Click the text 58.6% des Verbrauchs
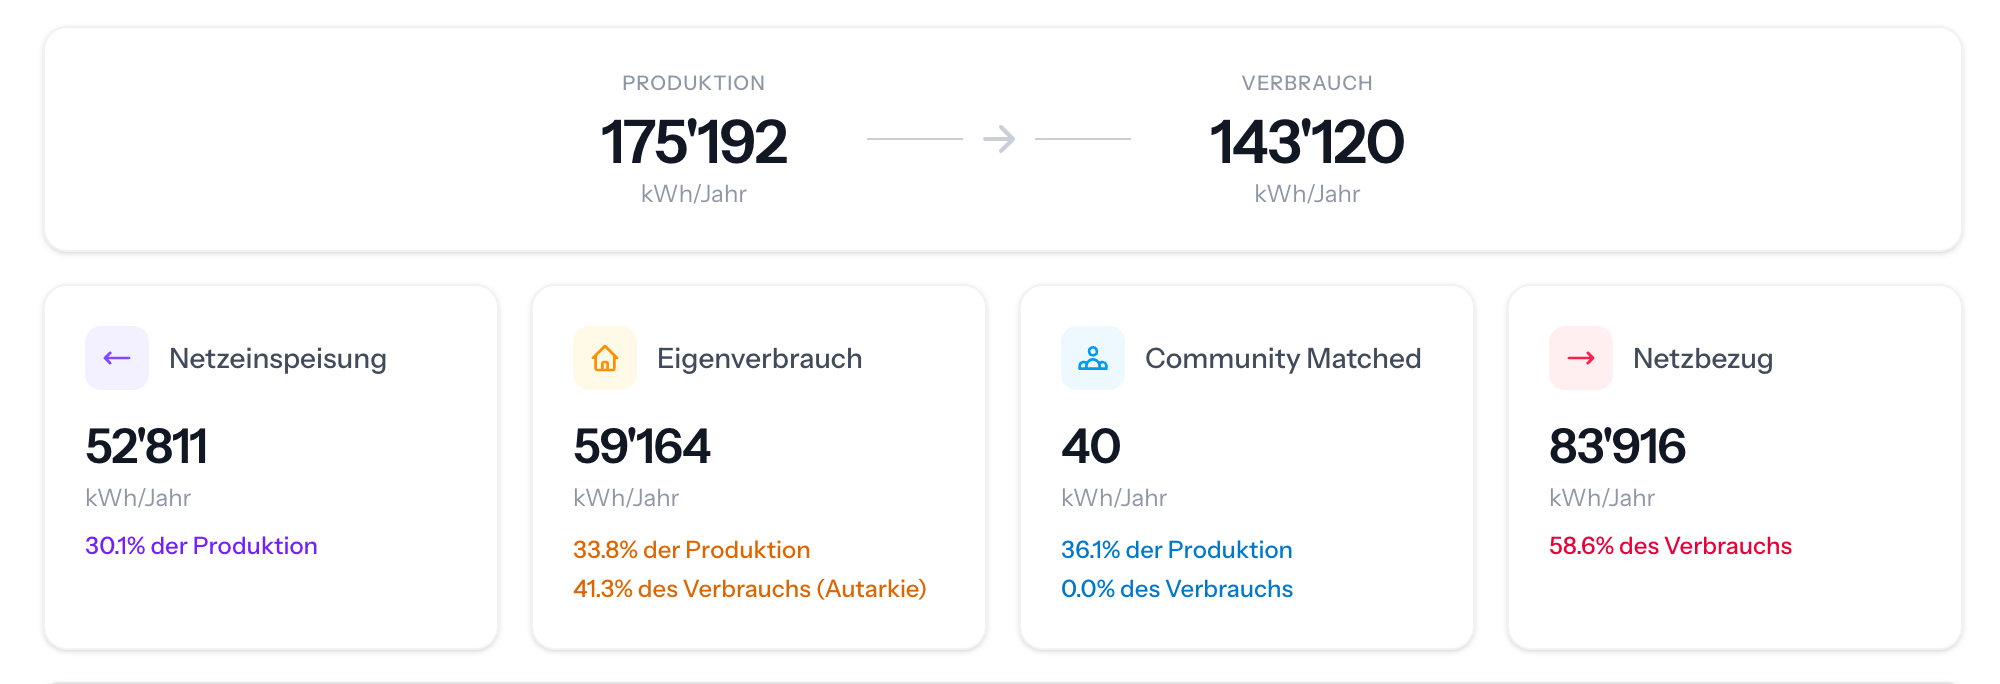This screenshot has height=684, width=2000. (x=1670, y=546)
